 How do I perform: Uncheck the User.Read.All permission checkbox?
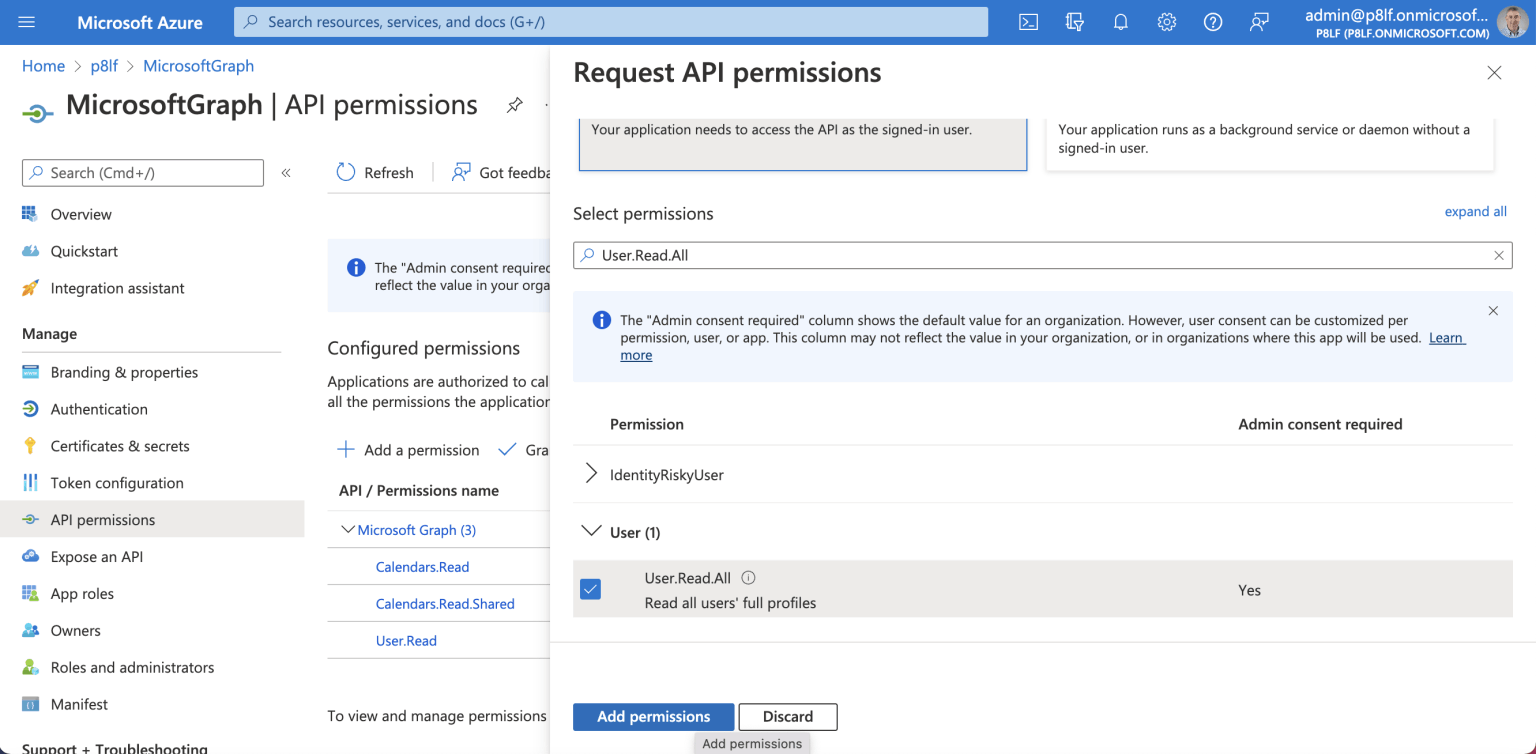590,590
